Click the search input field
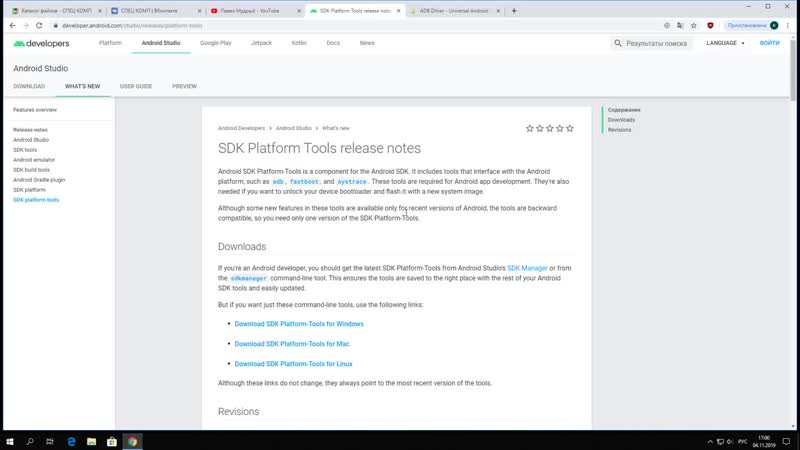The width and height of the screenshot is (800, 450). coord(655,44)
